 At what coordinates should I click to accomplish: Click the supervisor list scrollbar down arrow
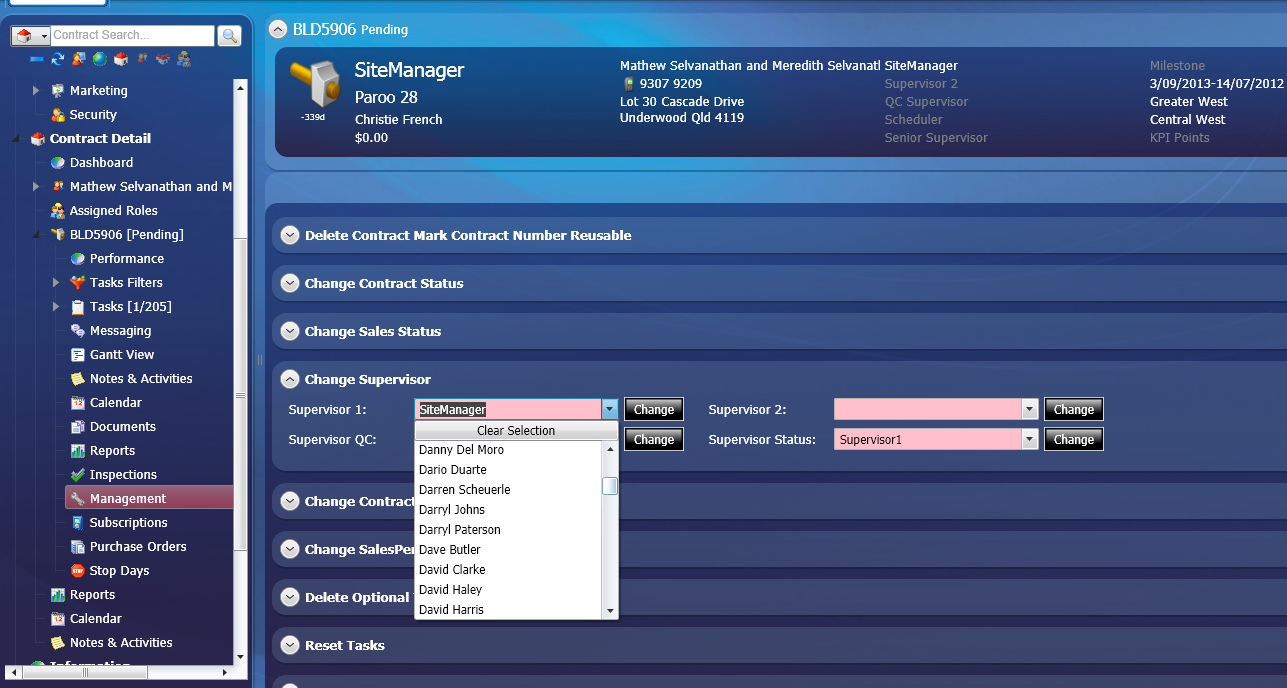coord(609,610)
